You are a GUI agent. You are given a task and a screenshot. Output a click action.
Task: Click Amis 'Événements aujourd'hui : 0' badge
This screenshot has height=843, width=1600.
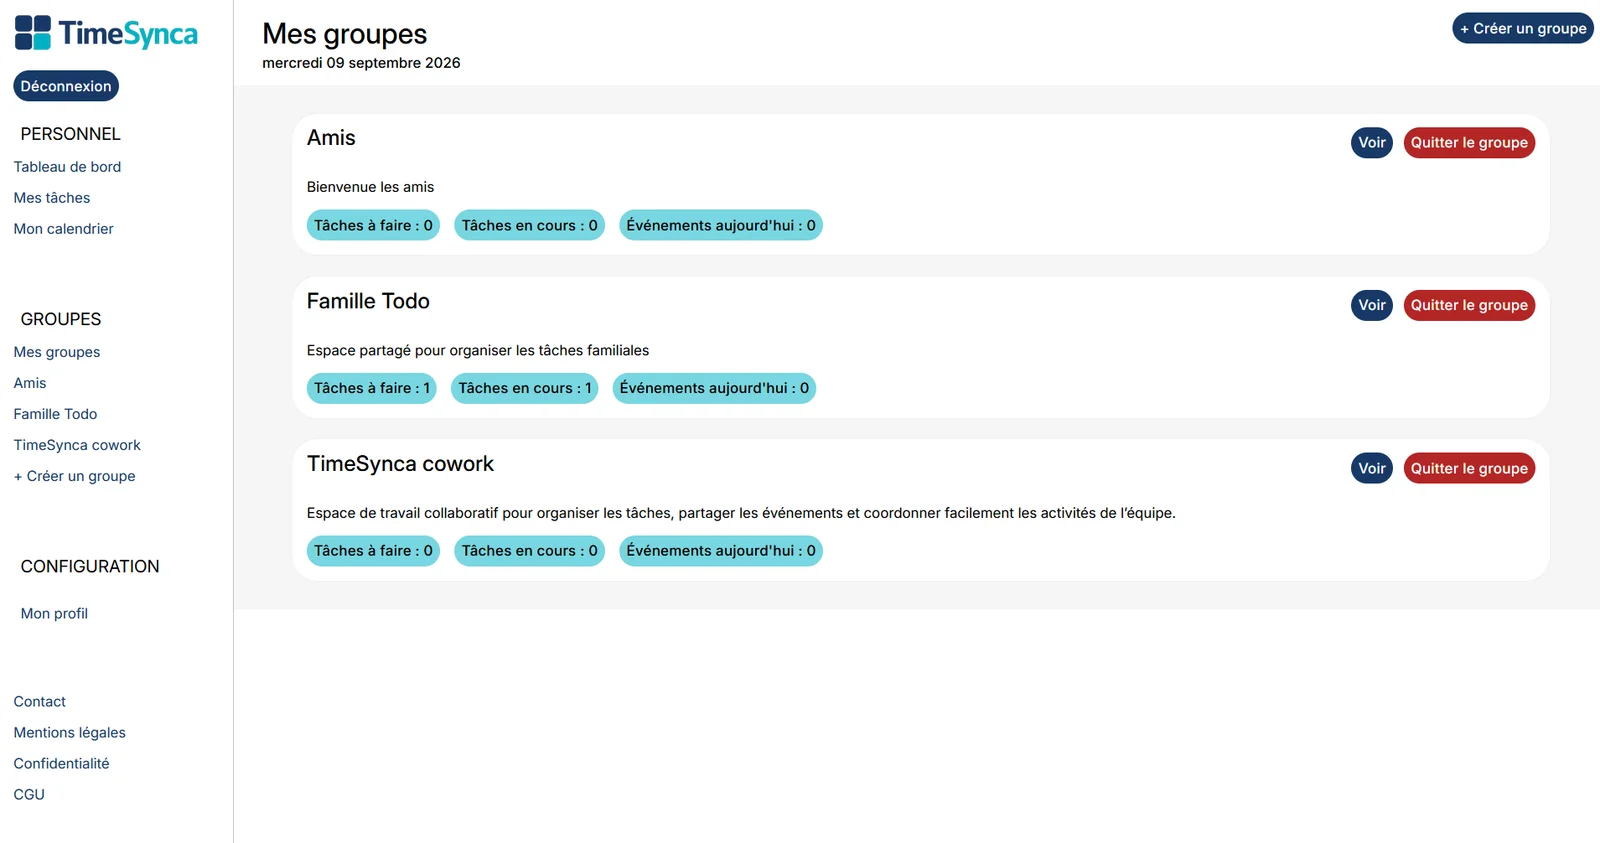pyautogui.click(x=721, y=225)
